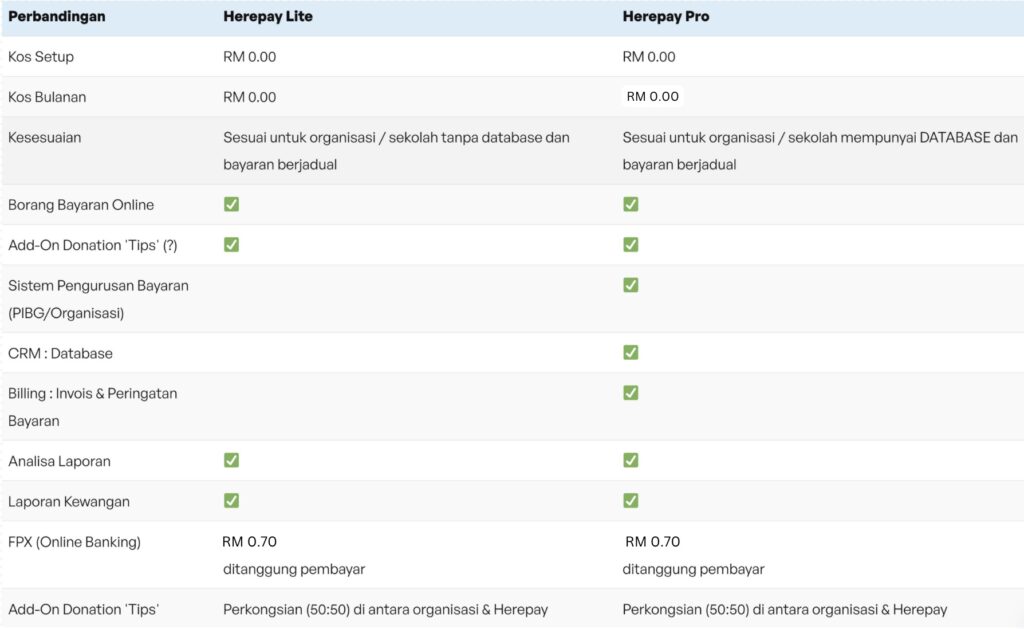The width and height of the screenshot is (1024, 629).
Task: Click Lite text 'tanpa database dan bayaran berjadual'
Action: tap(396, 151)
